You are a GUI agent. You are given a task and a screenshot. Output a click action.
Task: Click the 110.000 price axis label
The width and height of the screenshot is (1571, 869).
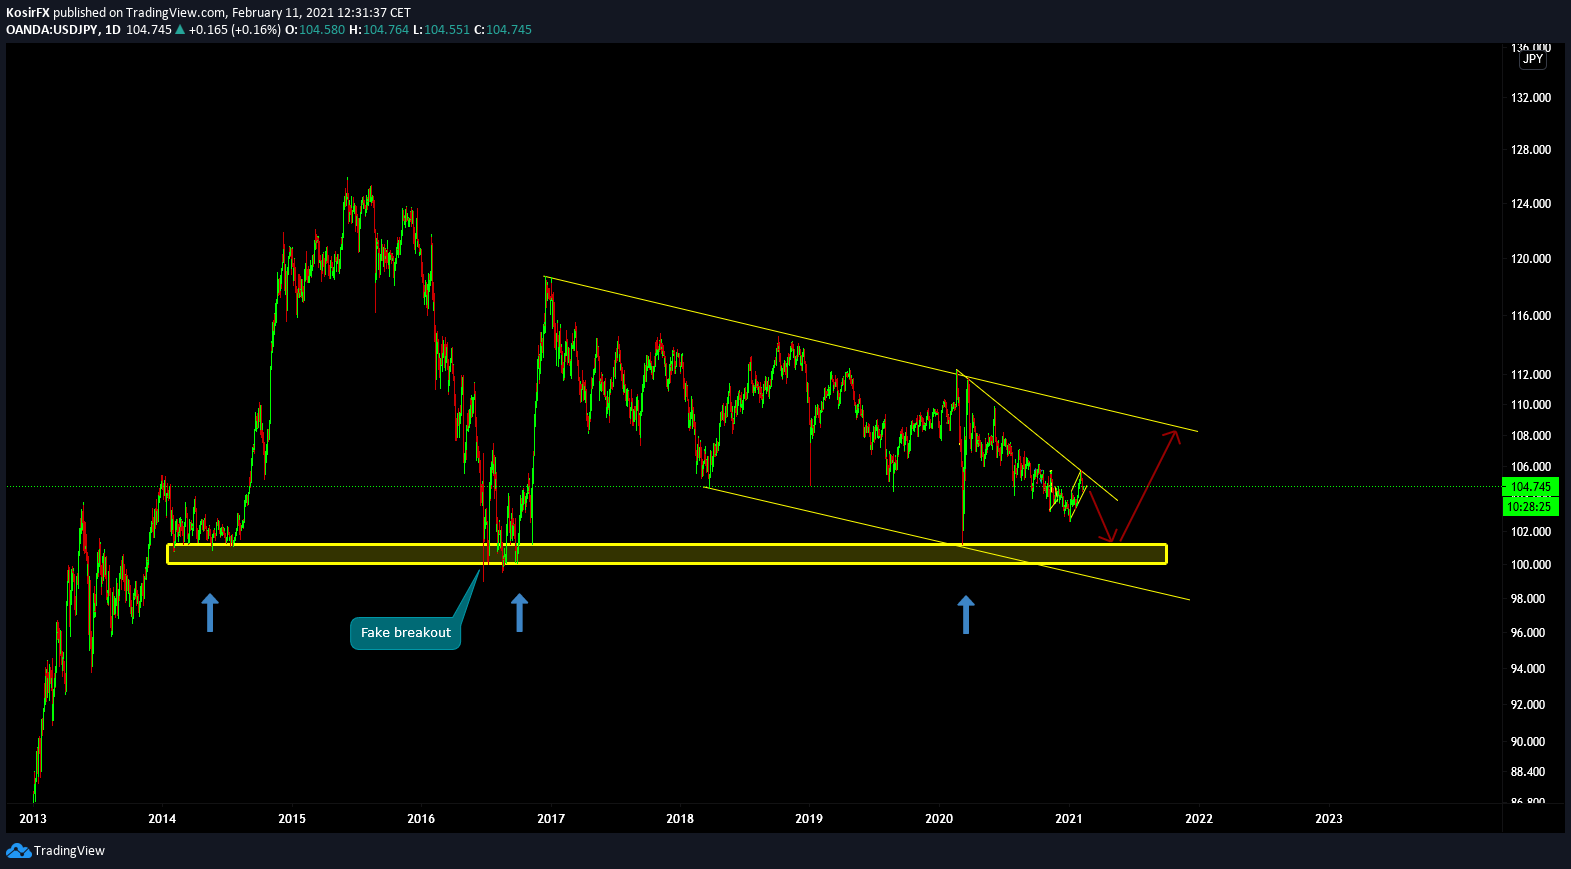(1531, 405)
